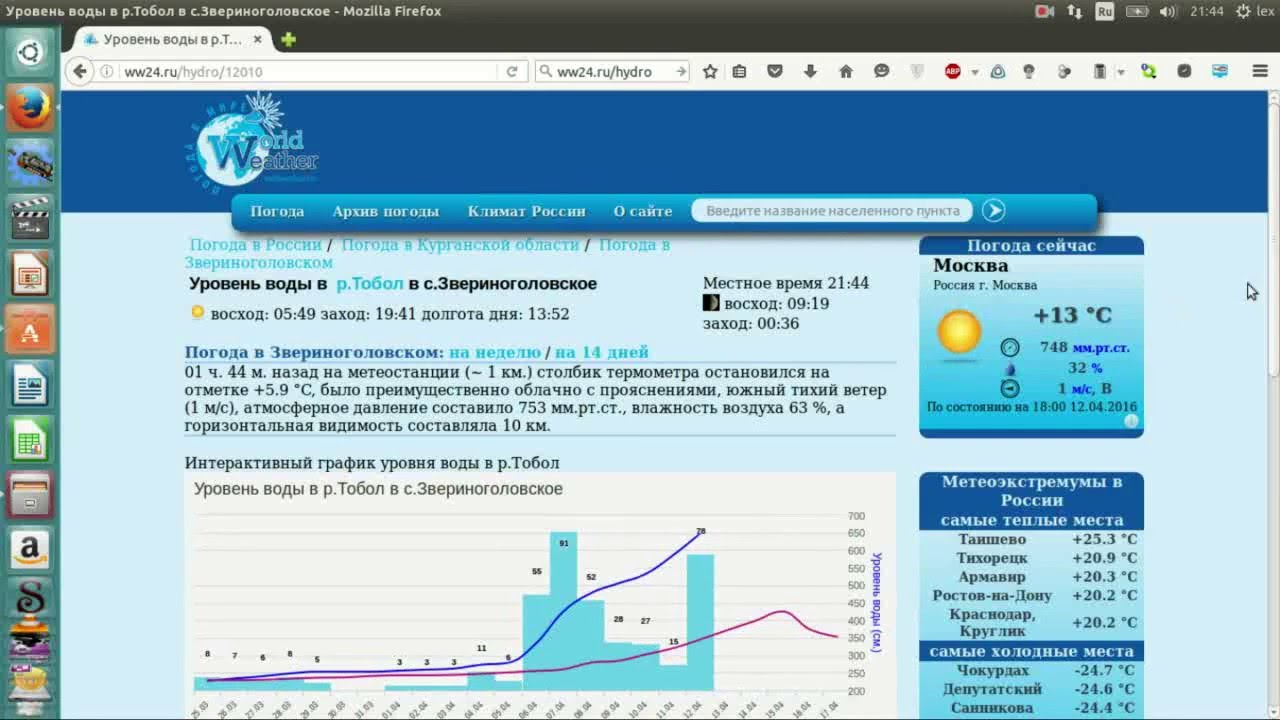Open the 'Архив погоды' menu item
Image resolution: width=1280 pixels, height=720 pixels.
386,211
